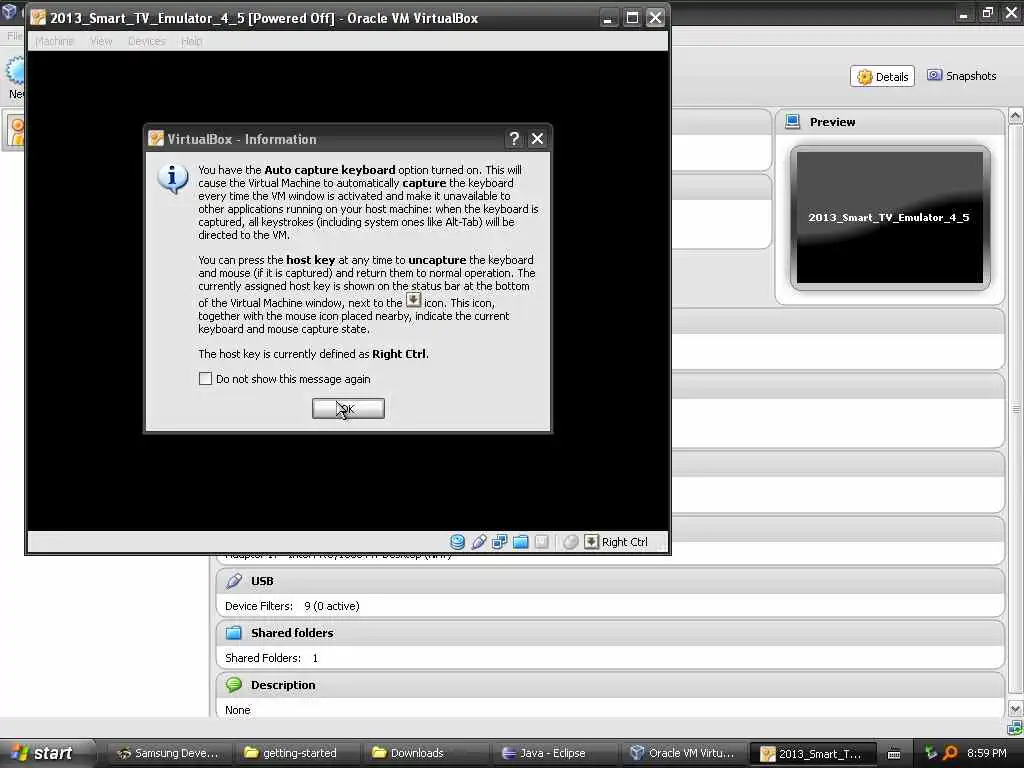Click 'Shared Folders: 1' text

(271, 658)
